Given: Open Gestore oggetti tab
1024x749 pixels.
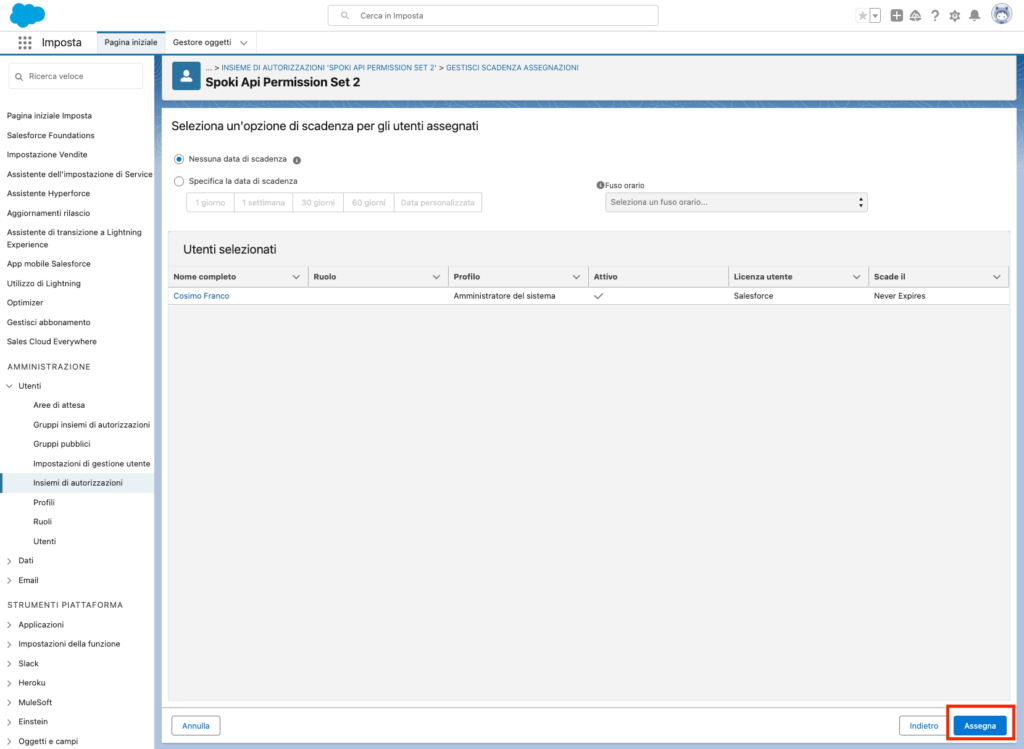Looking at the screenshot, I should 202,43.
